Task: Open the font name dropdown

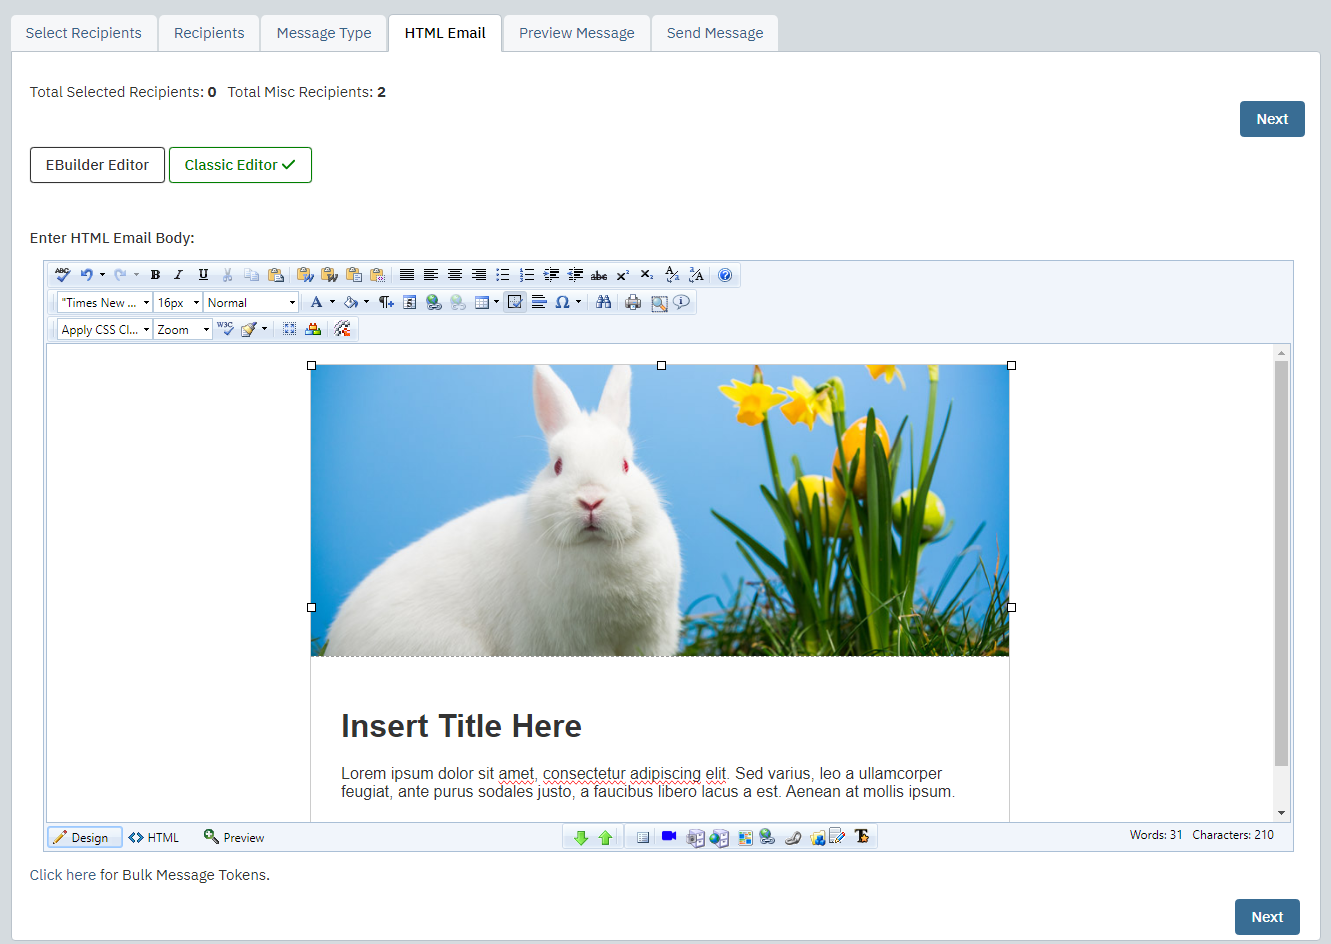Action: coord(105,302)
